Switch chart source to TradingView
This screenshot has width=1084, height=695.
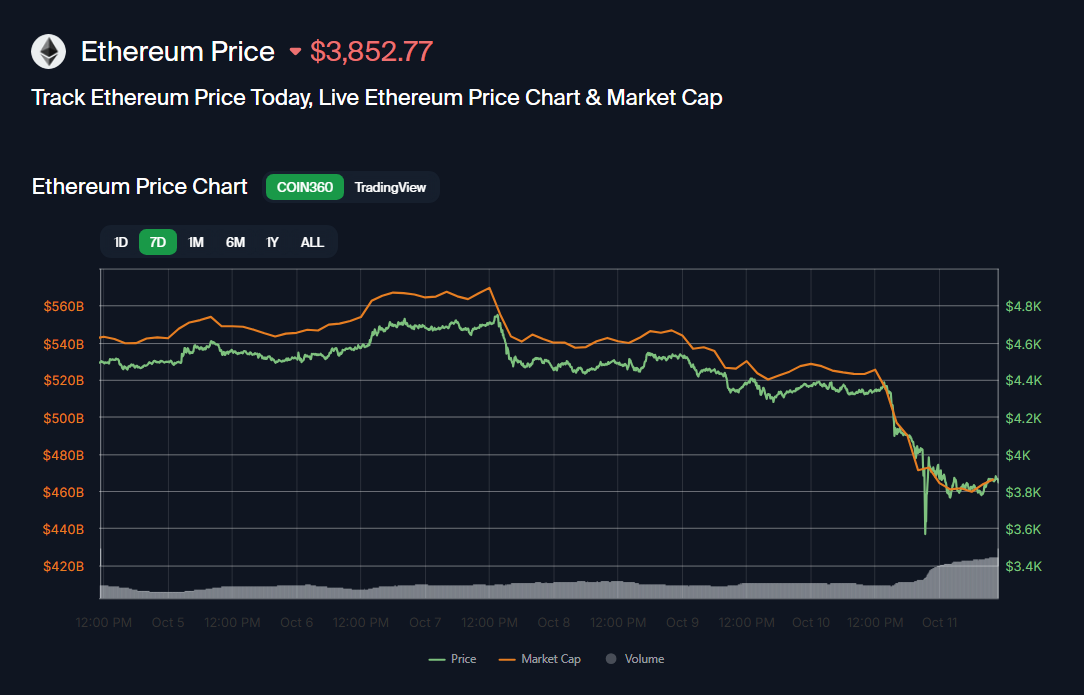tap(390, 187)
